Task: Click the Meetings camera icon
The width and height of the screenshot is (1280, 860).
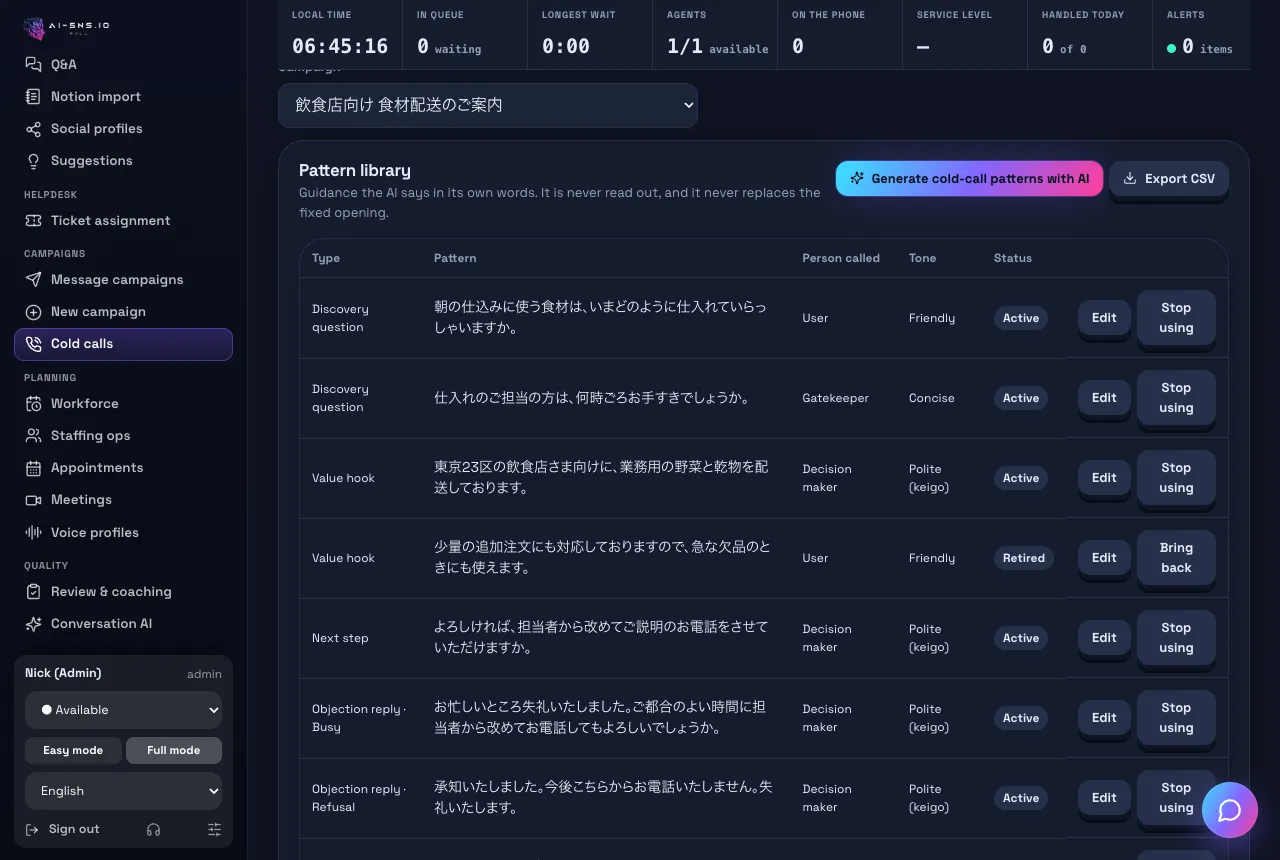Action: click(33, 499)
